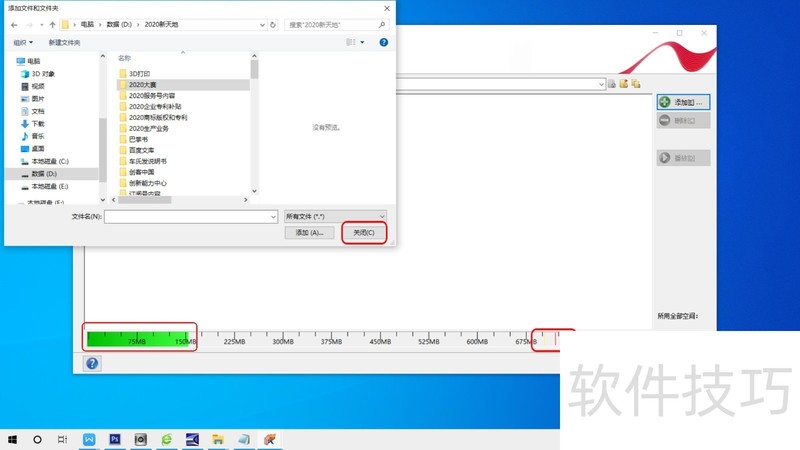Image resolution: width=800 pixels, height=450 pixels.
Task: Click the green disc capacity bar
Action: 139,338
